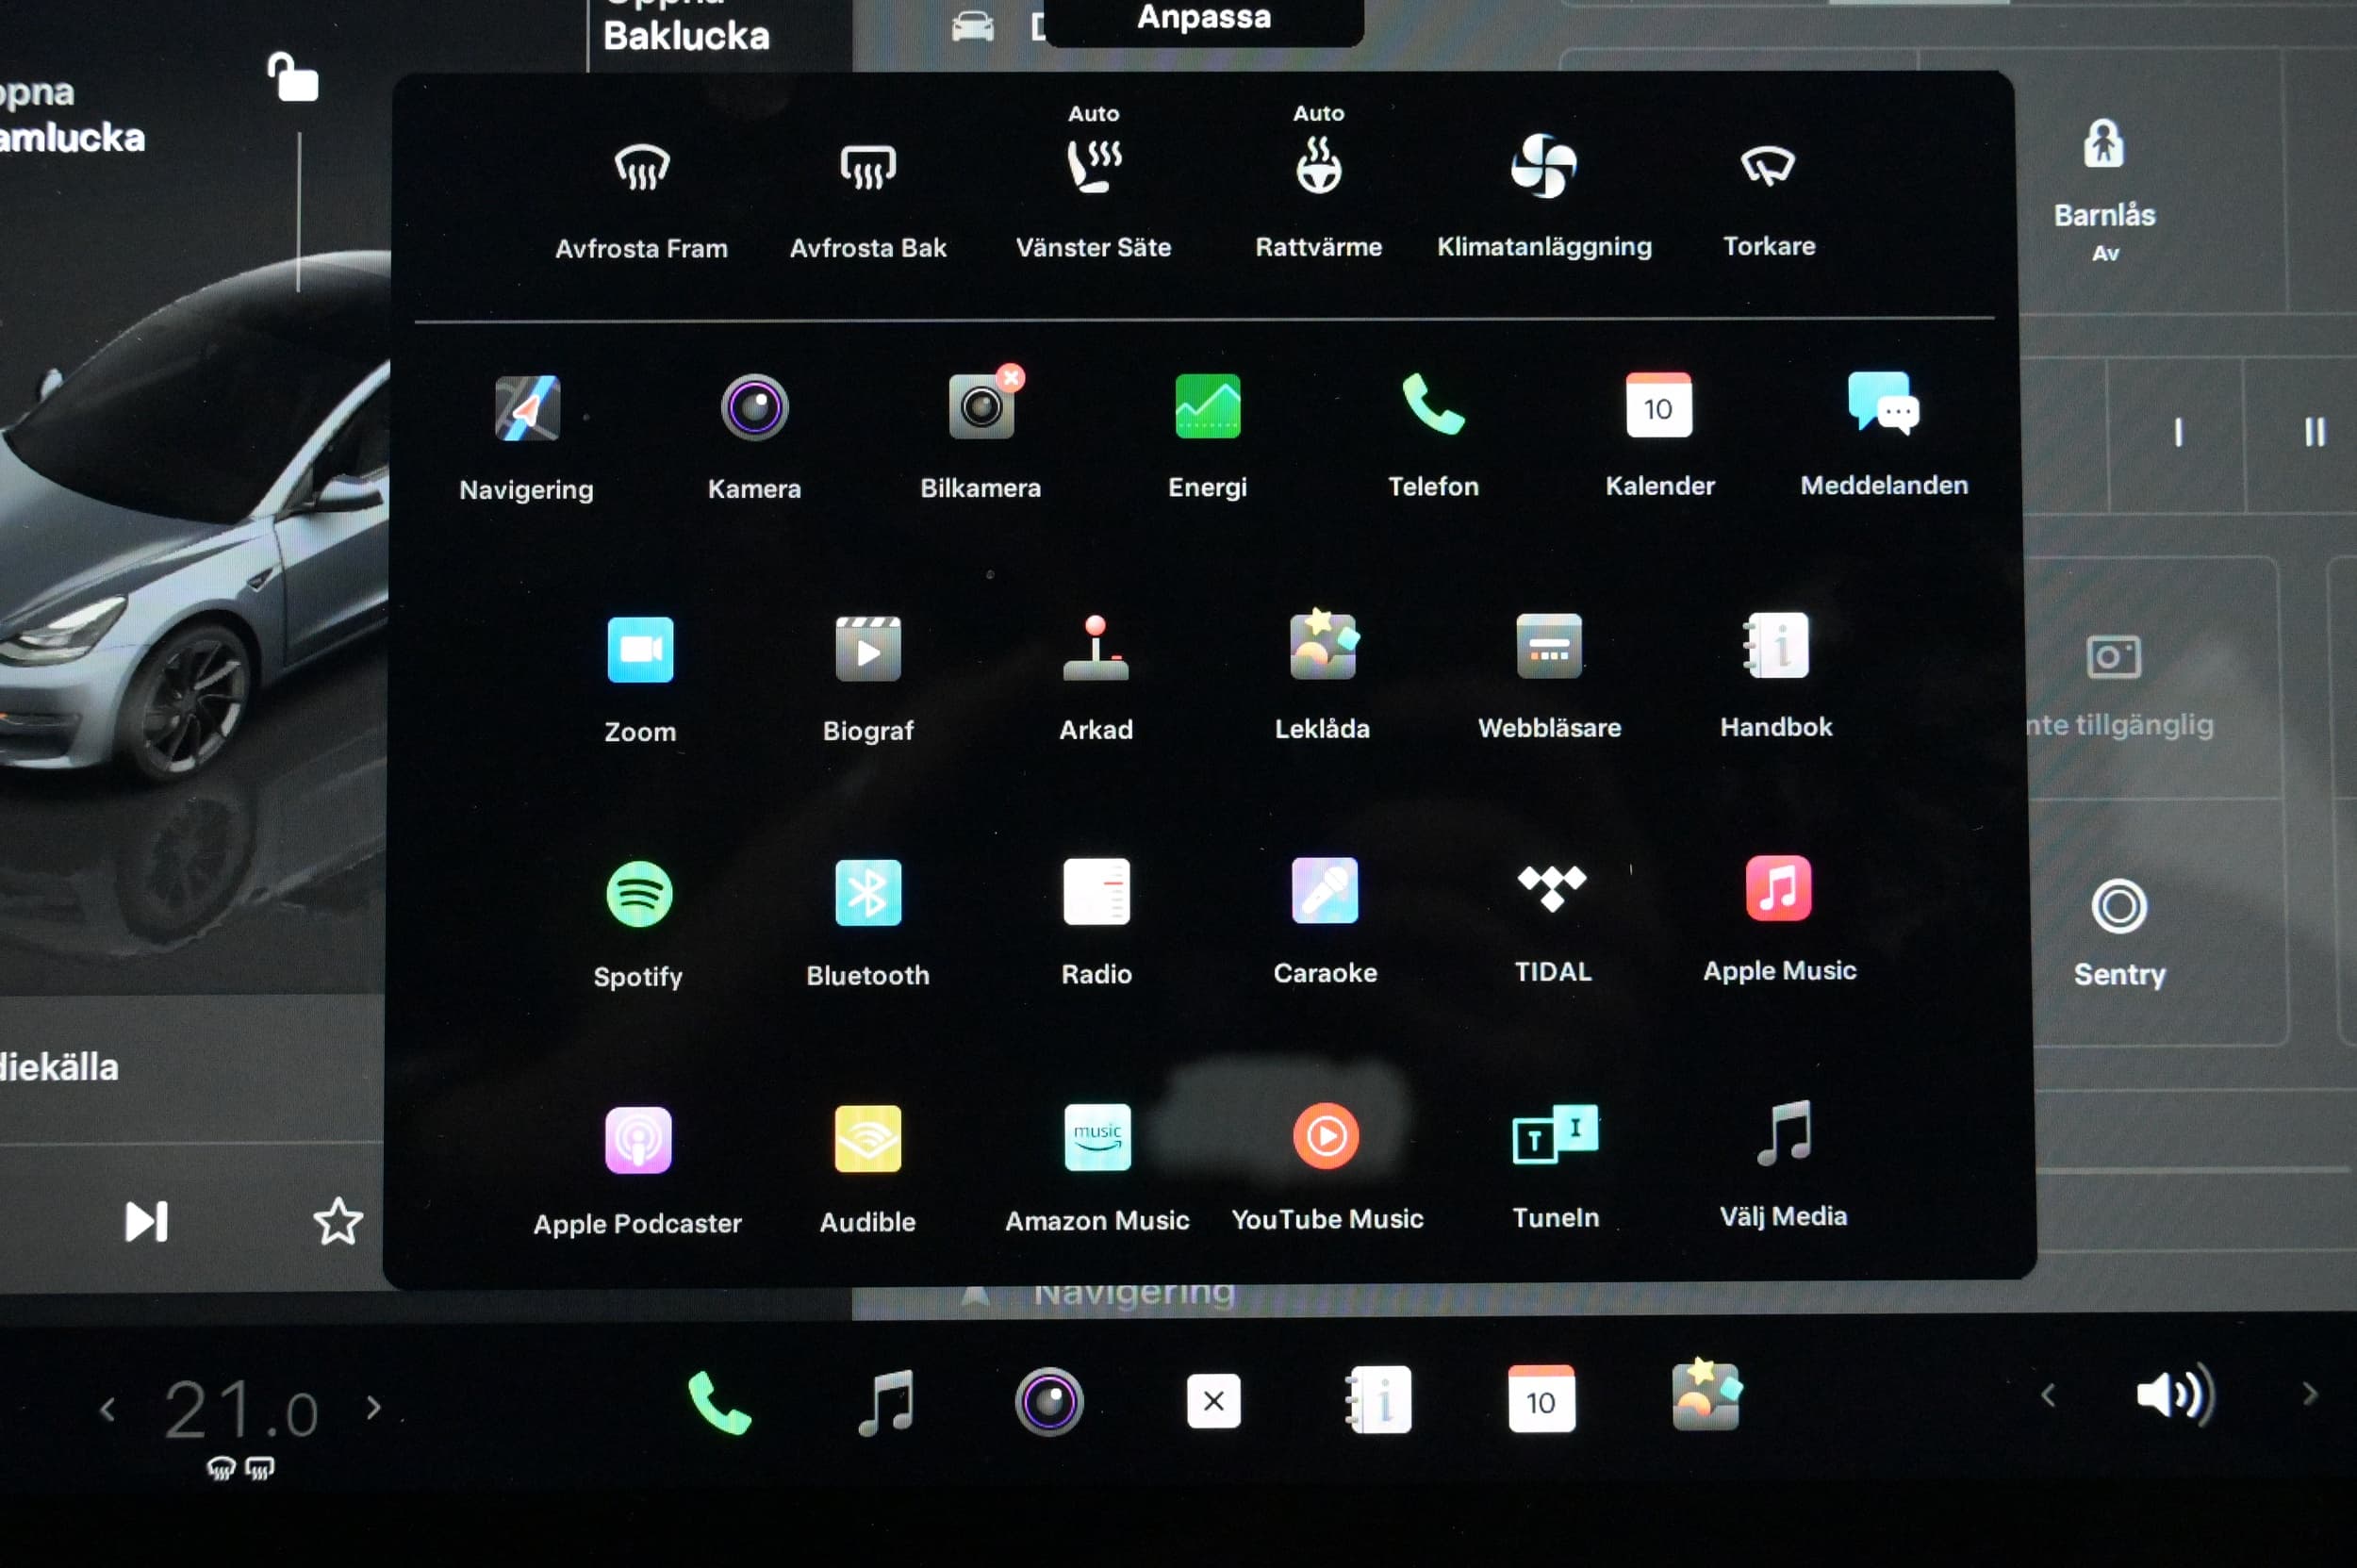Open Amazon Music
This screenshot has height=1568, width=2357.
(1098, 1137)
